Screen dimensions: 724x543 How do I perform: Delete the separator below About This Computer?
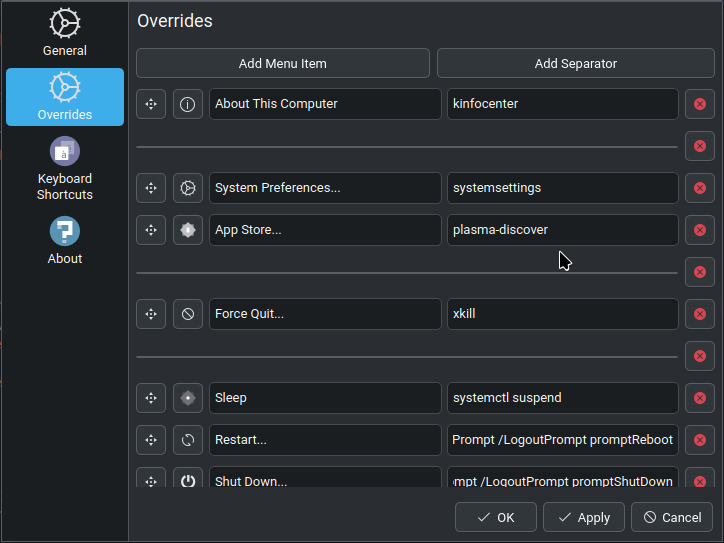pyautogui.click(x=700, y=146)
